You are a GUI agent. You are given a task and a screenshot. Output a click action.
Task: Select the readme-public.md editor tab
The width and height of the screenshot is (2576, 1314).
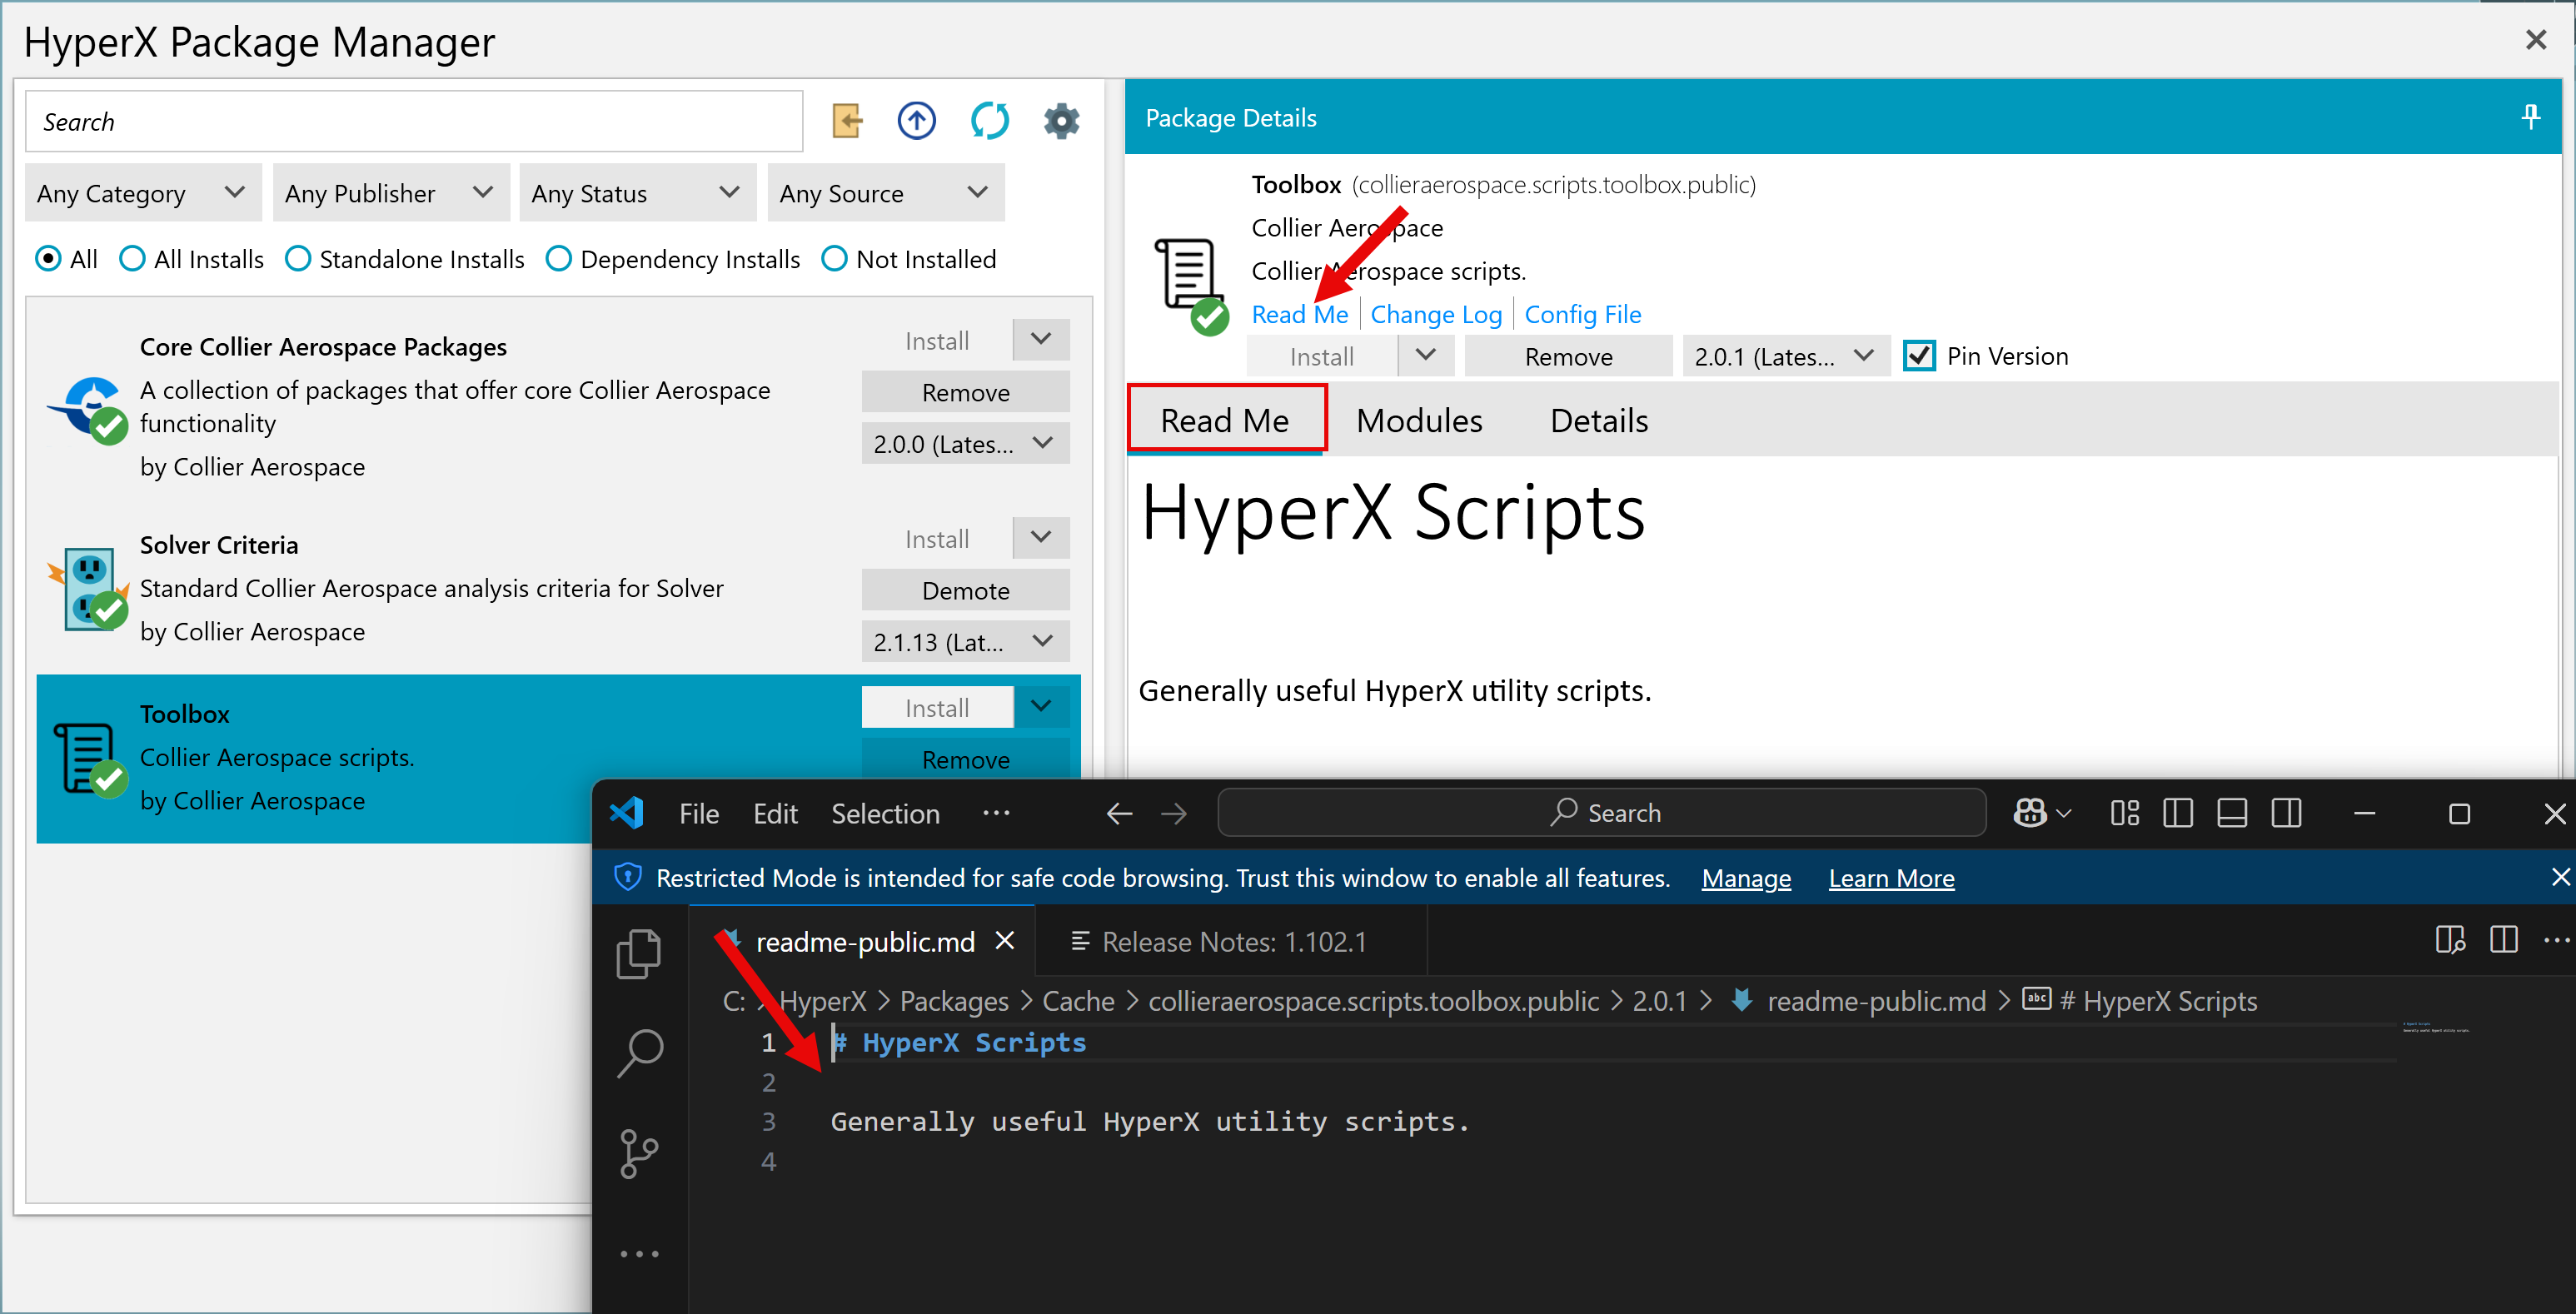[x=864, y=941]
